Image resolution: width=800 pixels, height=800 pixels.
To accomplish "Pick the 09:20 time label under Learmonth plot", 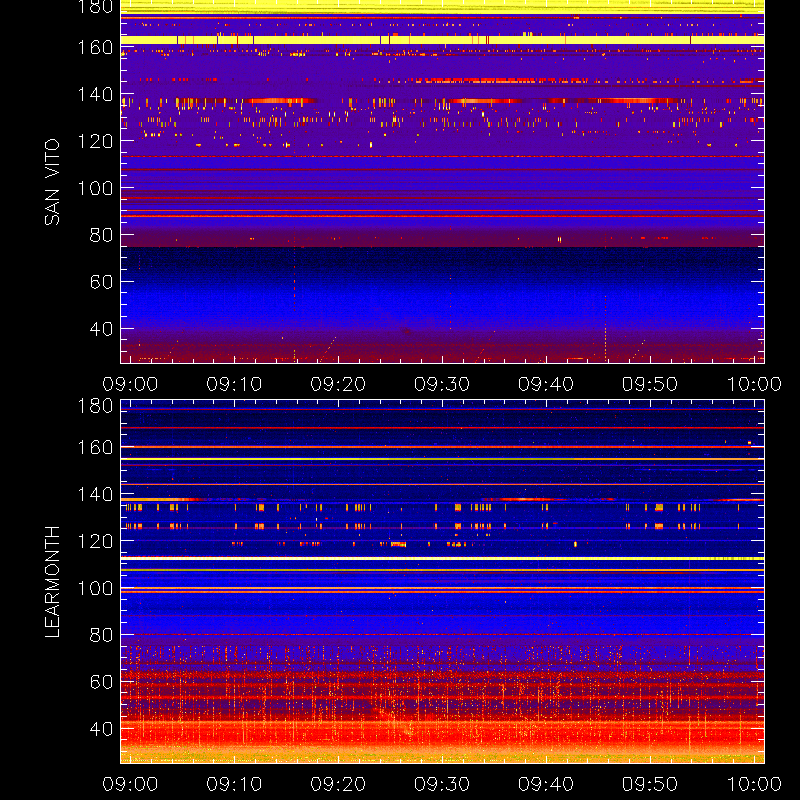I will (338, 784).
